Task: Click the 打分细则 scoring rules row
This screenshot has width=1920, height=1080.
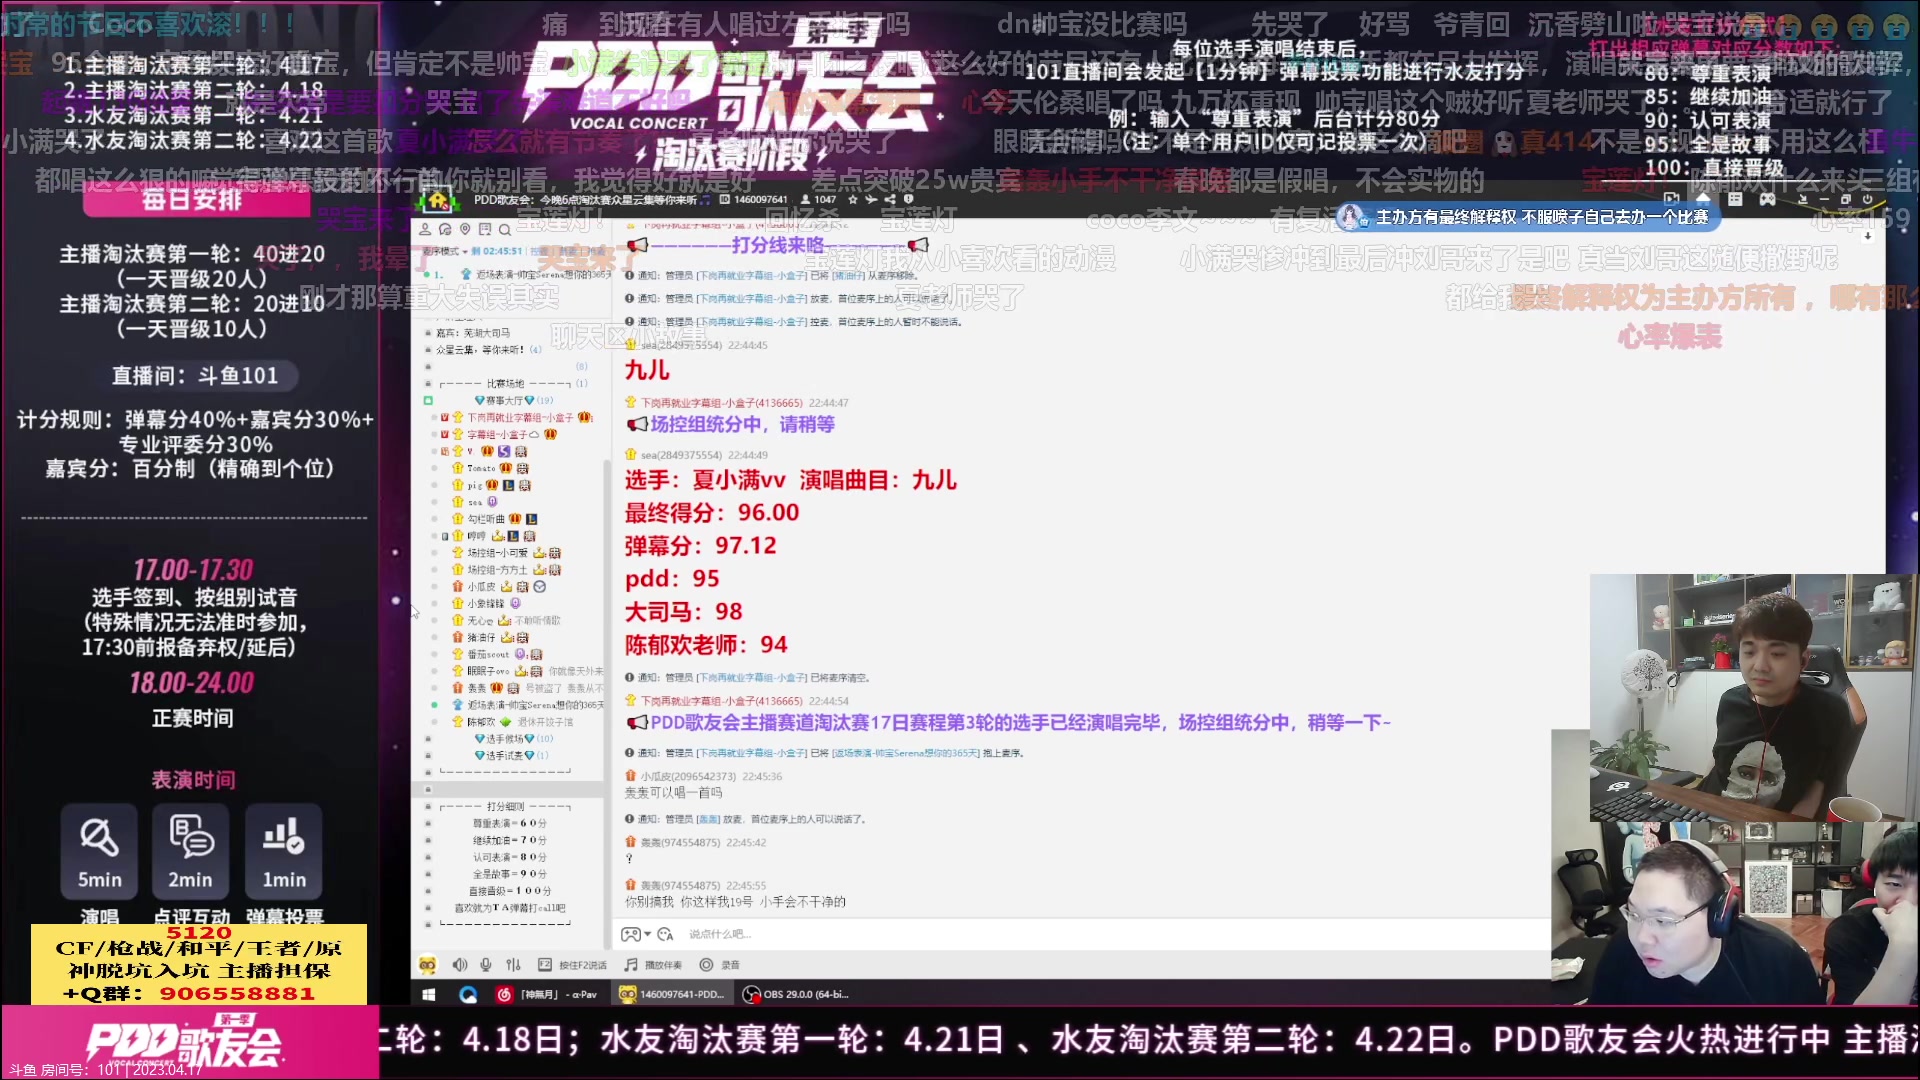Action: (x=505, y=807)
